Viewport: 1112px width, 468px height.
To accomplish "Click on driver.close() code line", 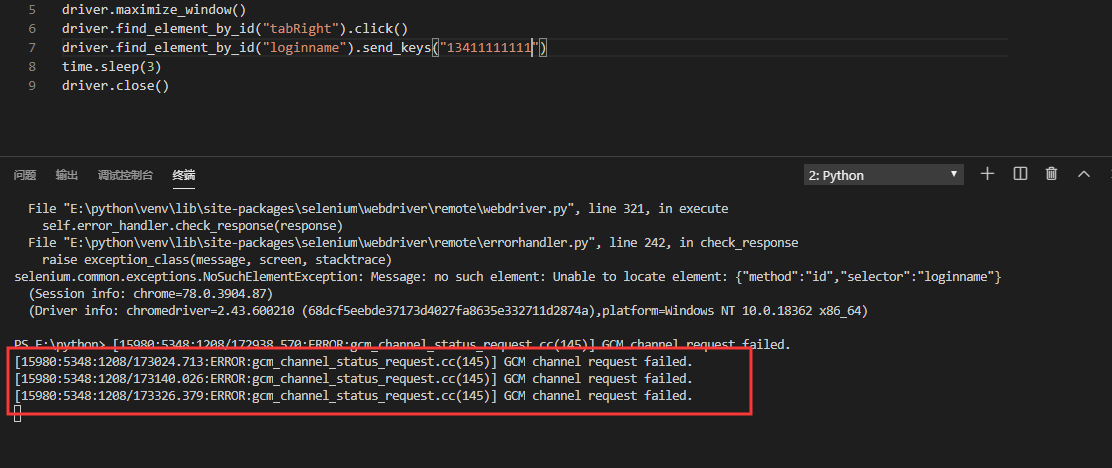I will (x=115, y=85).
